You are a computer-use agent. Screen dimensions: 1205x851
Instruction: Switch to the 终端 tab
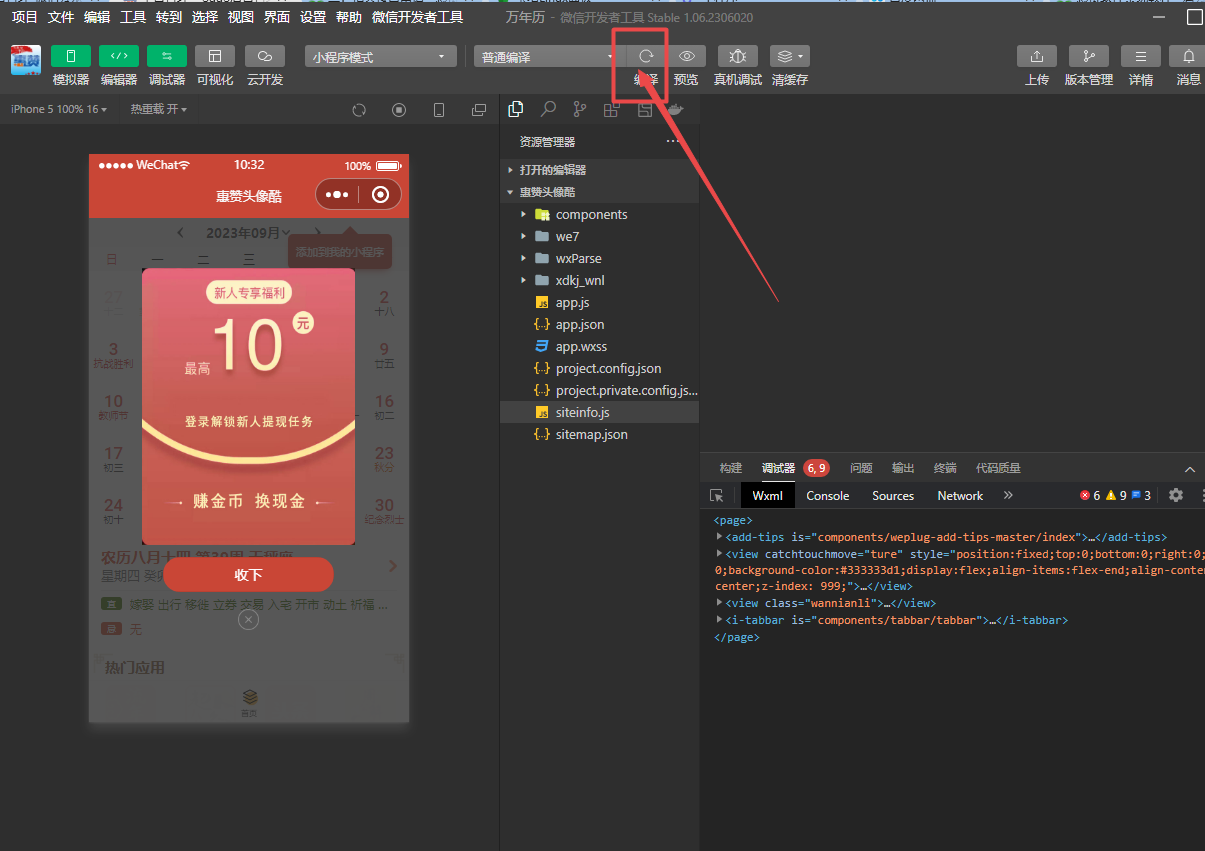tap(945, 468)
